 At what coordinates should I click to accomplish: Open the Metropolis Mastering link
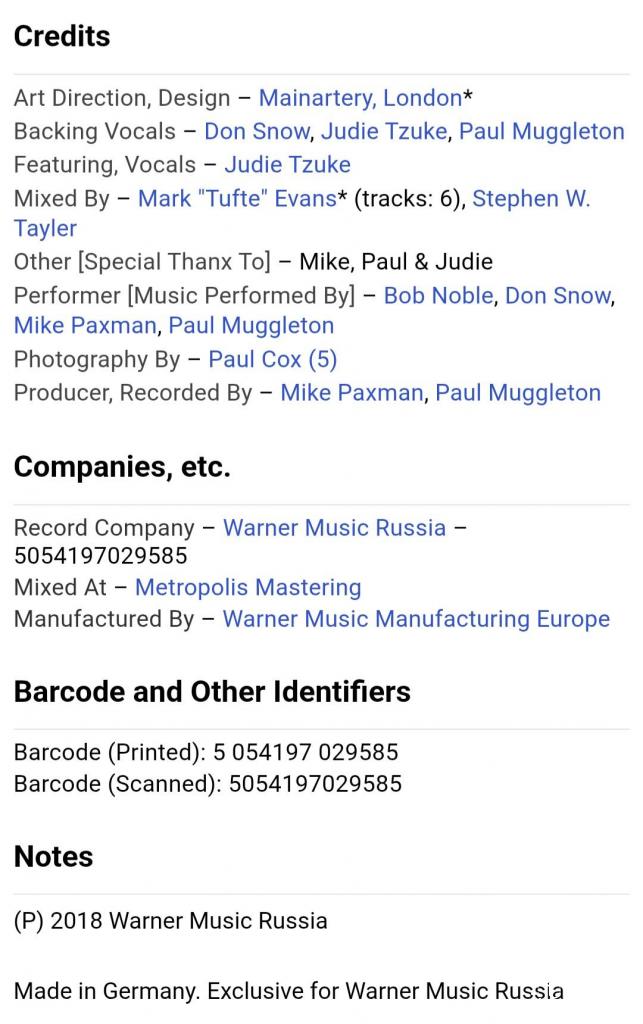tap(248, 587)
